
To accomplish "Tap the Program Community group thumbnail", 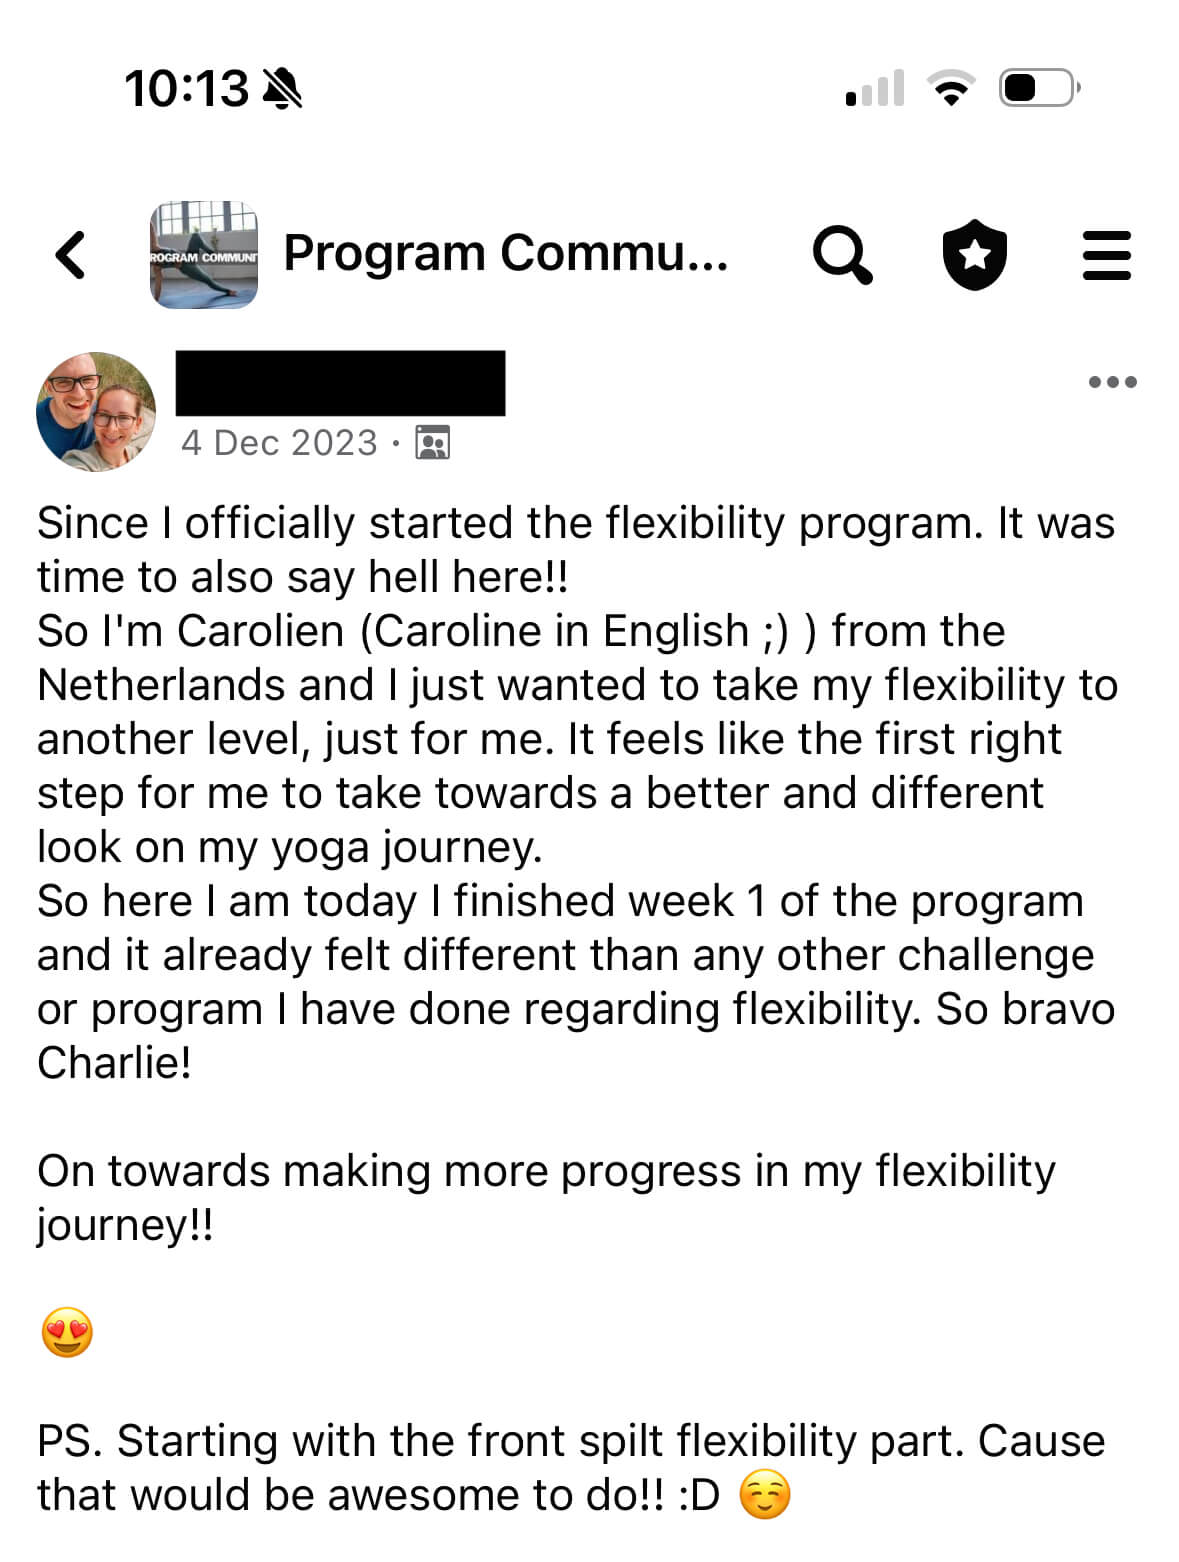I will (x=204, y=255).
